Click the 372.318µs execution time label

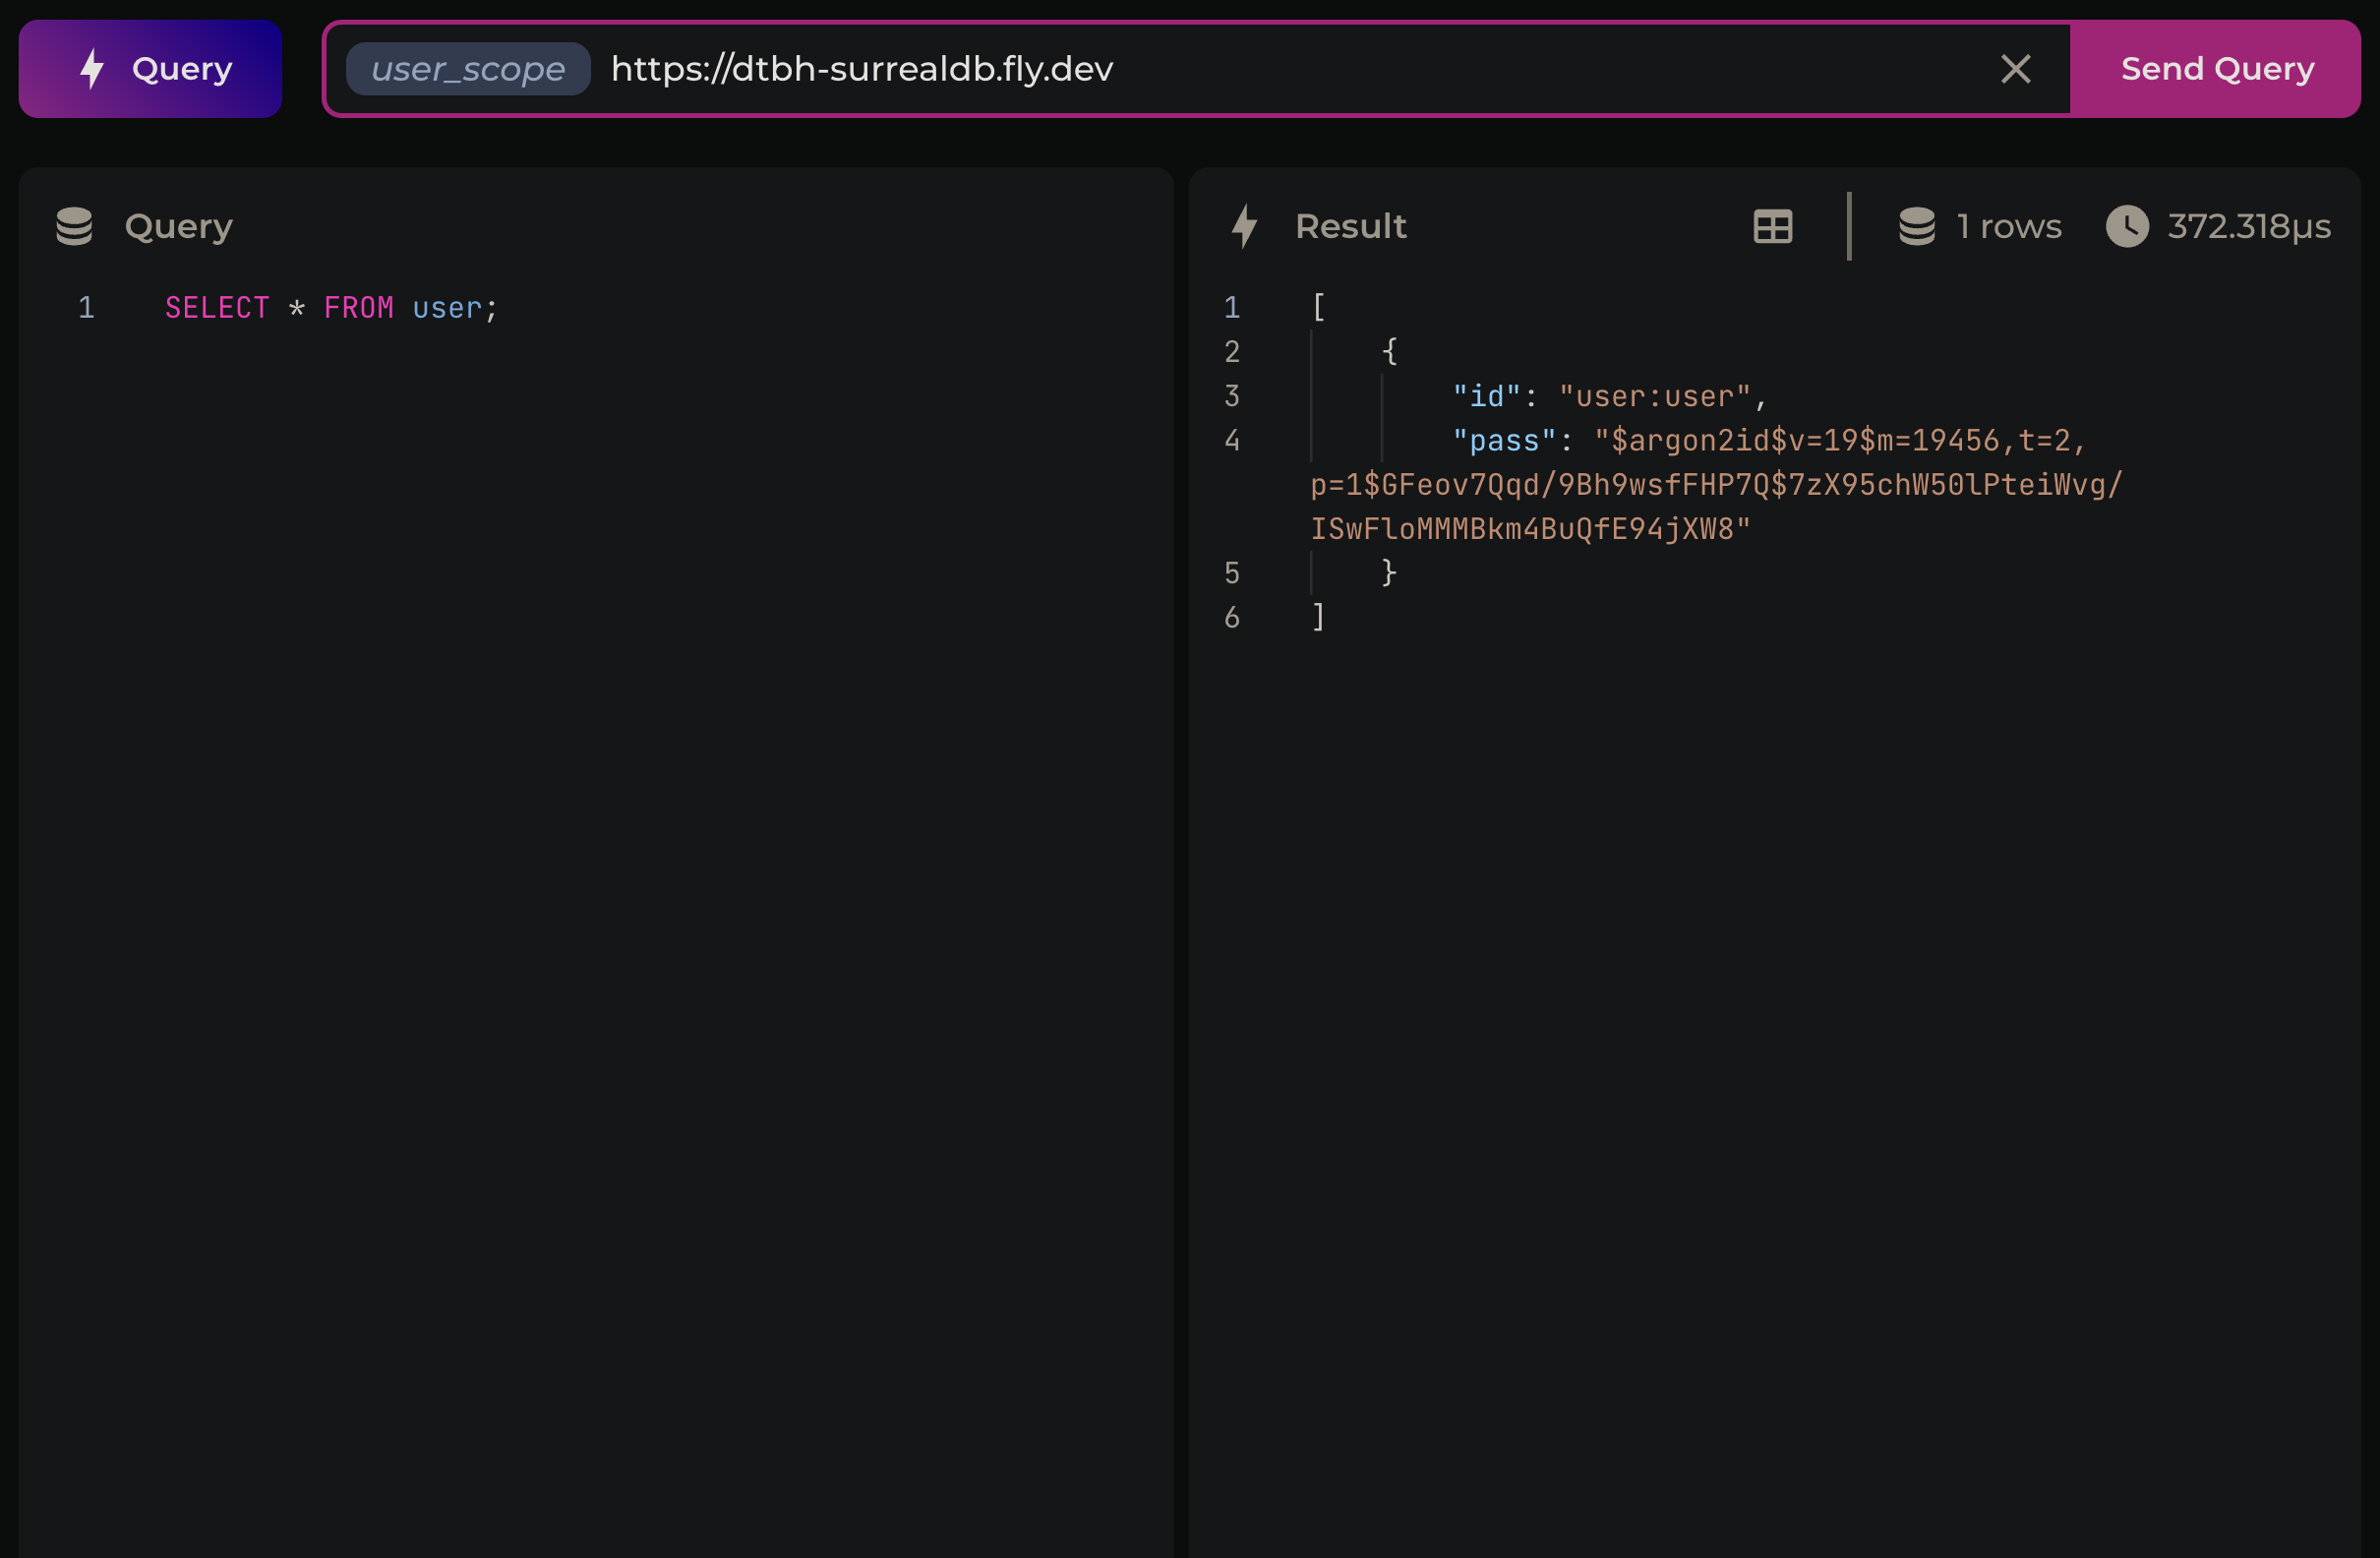coord(2248,227)
